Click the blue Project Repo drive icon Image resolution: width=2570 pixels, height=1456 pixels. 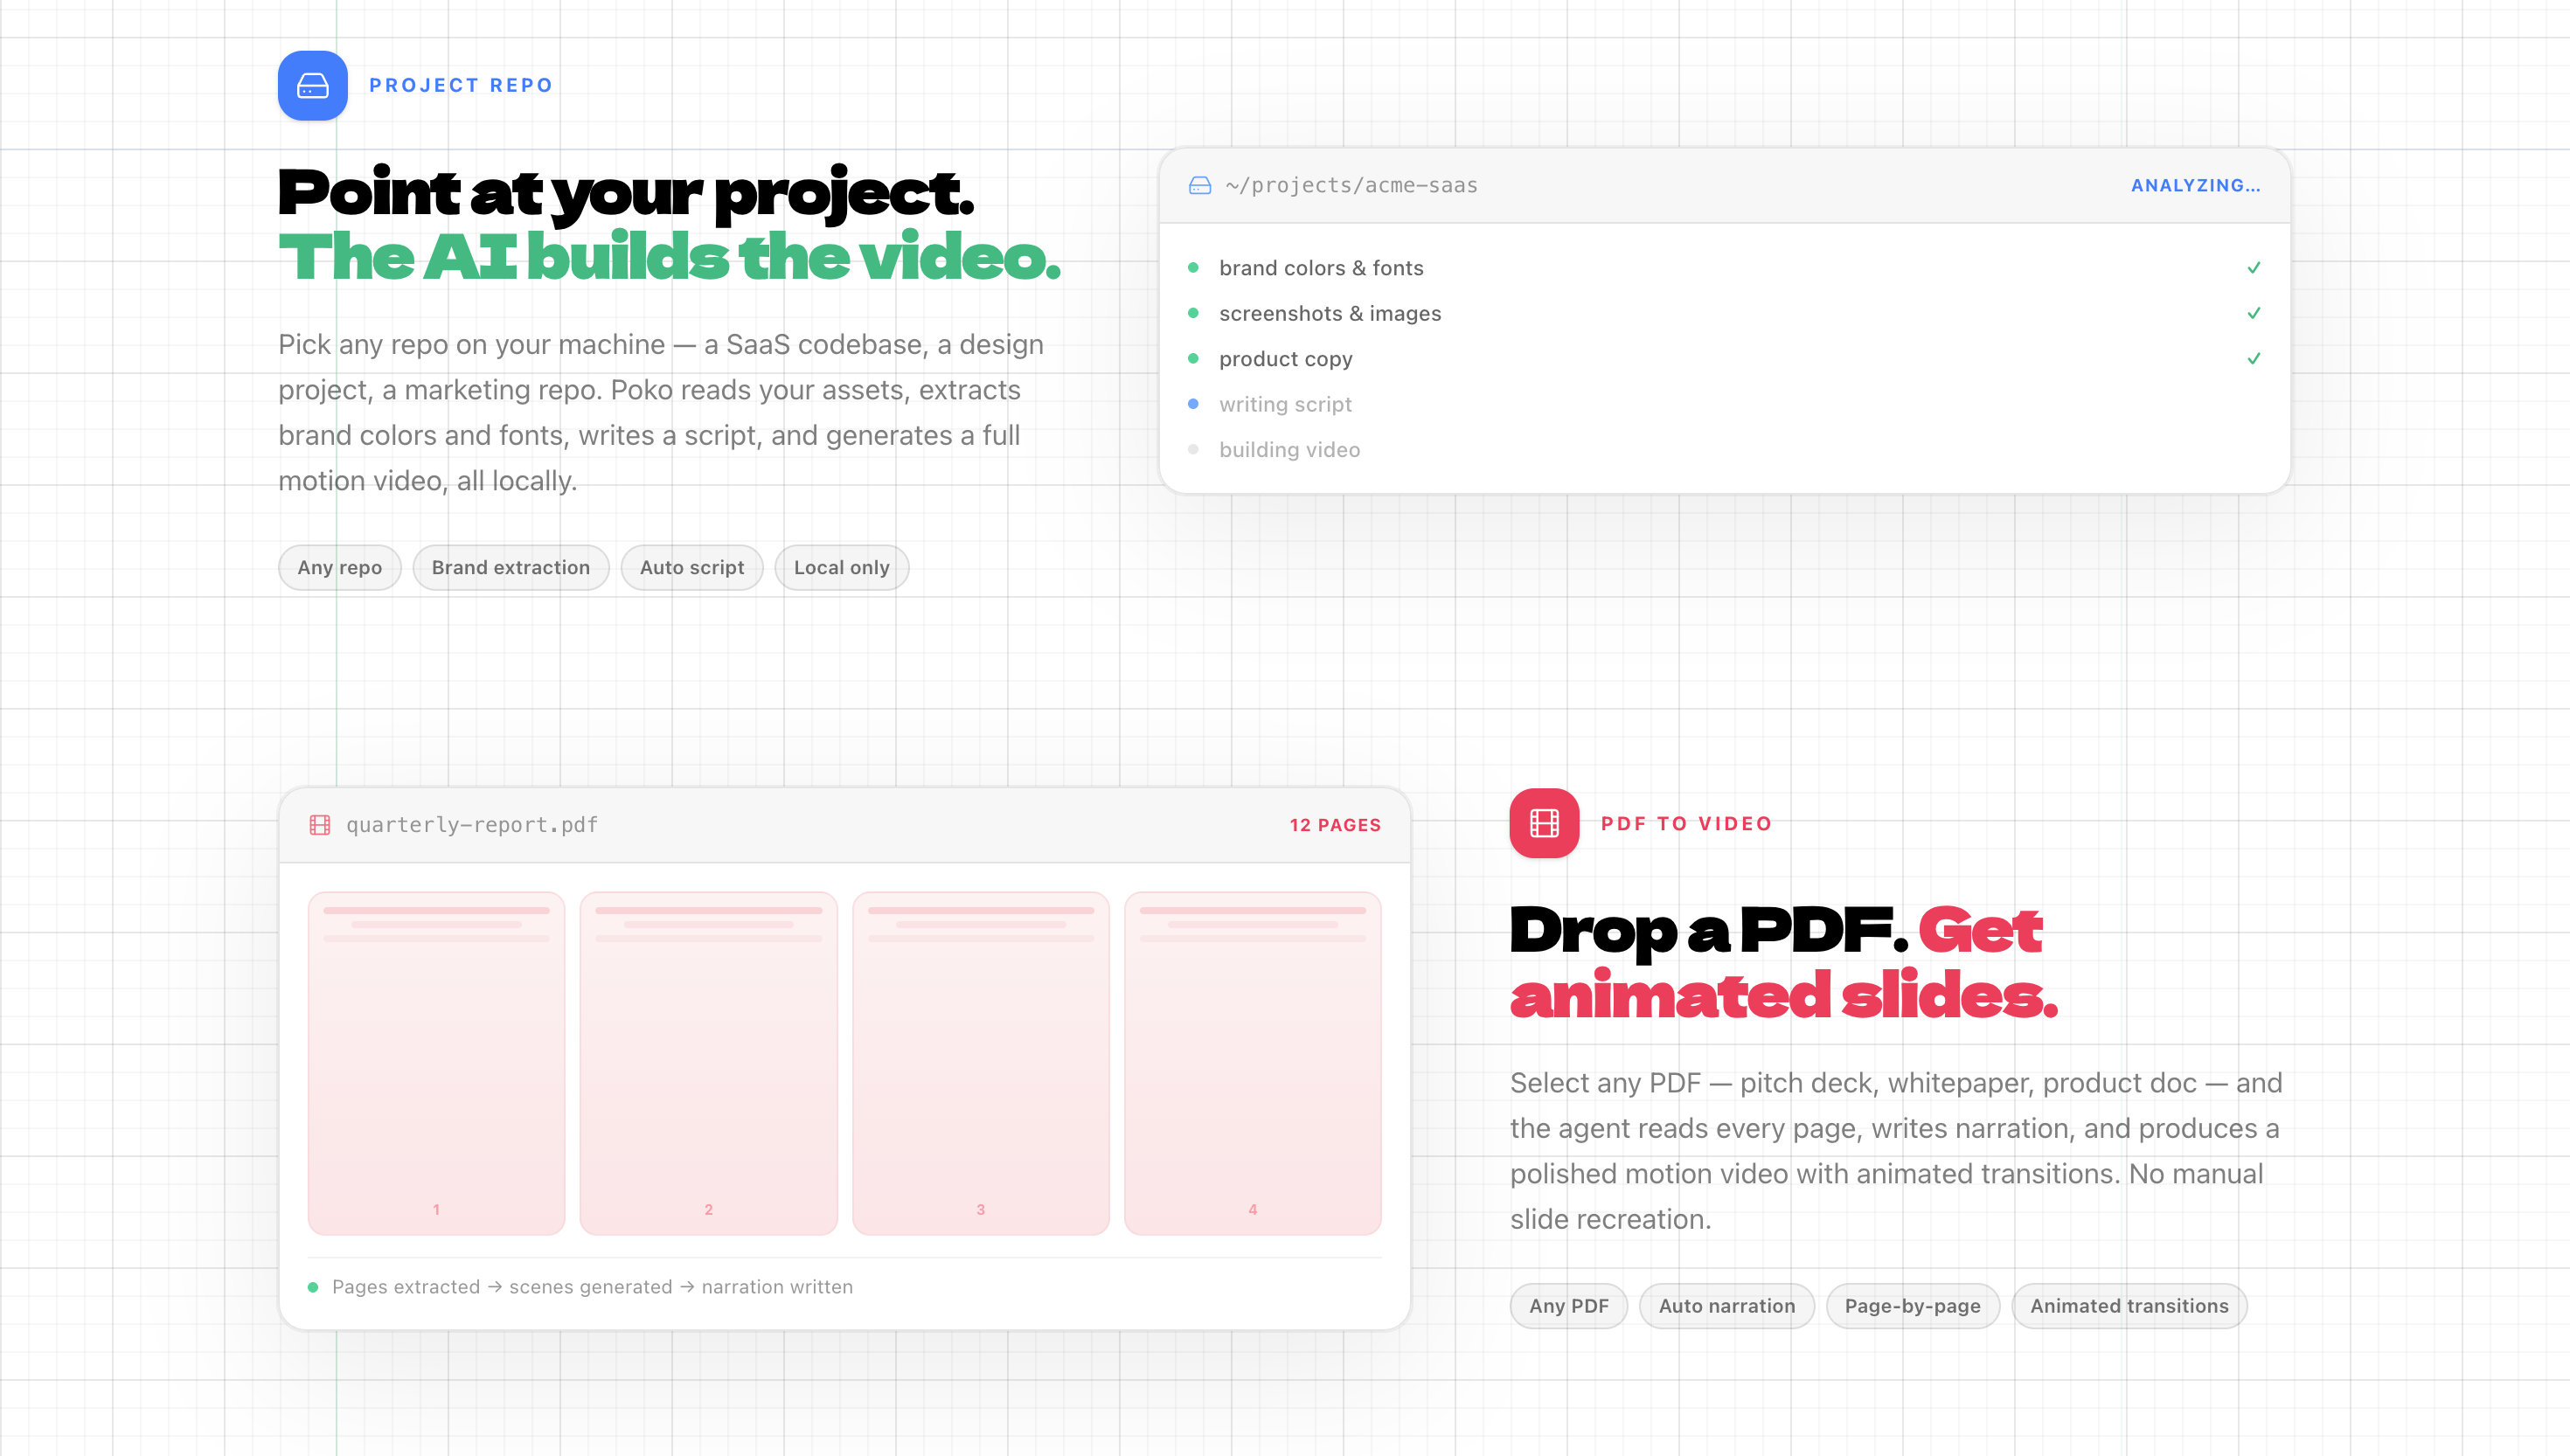click(313, 86)
